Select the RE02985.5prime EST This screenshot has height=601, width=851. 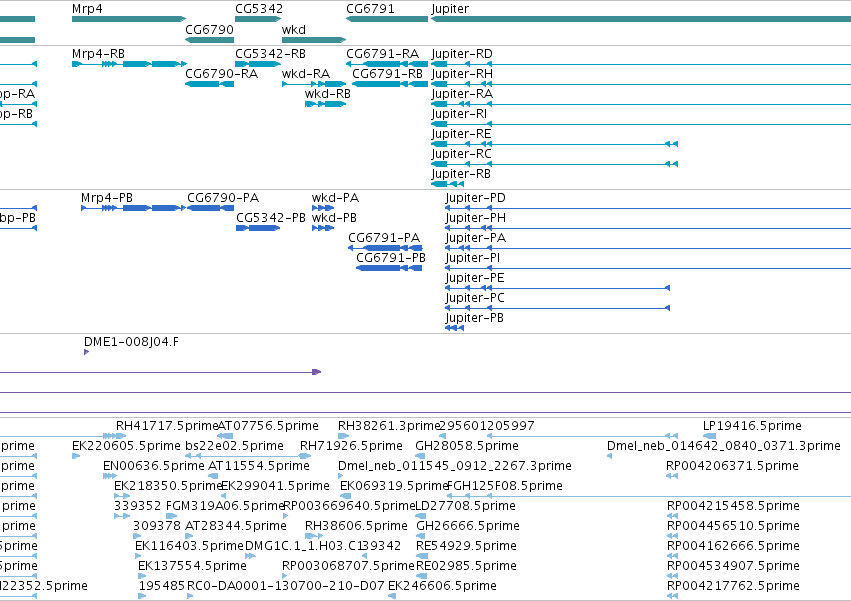tap(421, 577)
